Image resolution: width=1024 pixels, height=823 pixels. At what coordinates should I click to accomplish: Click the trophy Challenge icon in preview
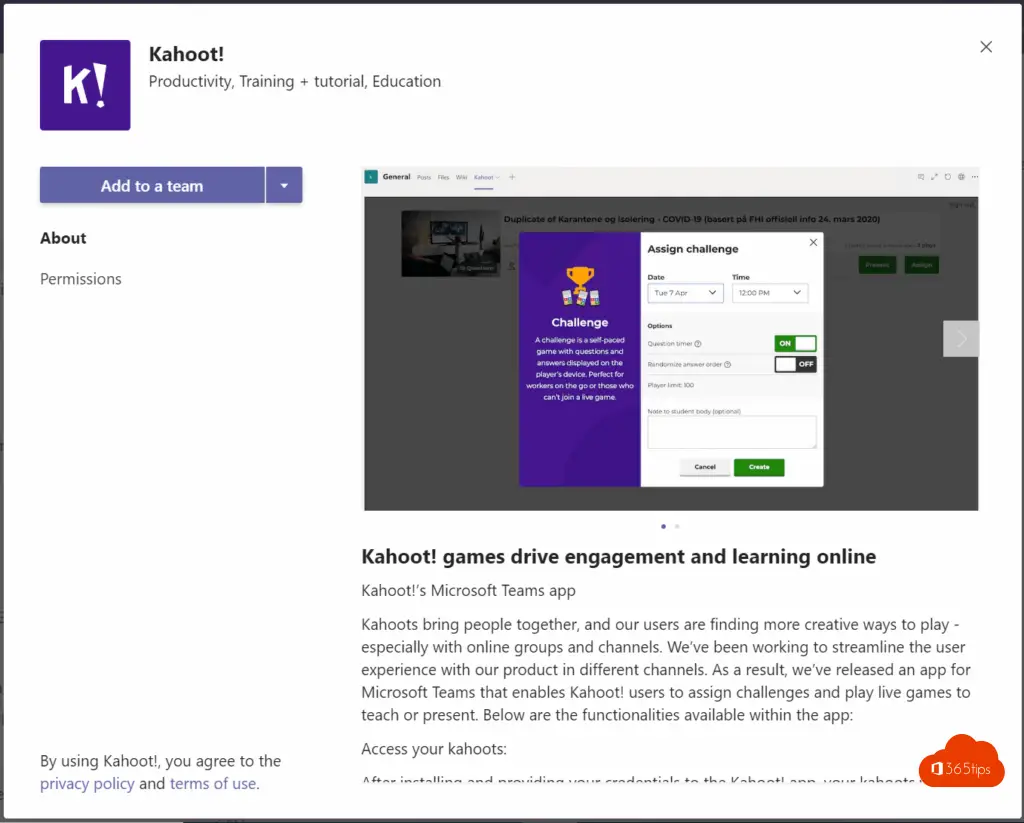pyautogui.click(x=580, y=286)
